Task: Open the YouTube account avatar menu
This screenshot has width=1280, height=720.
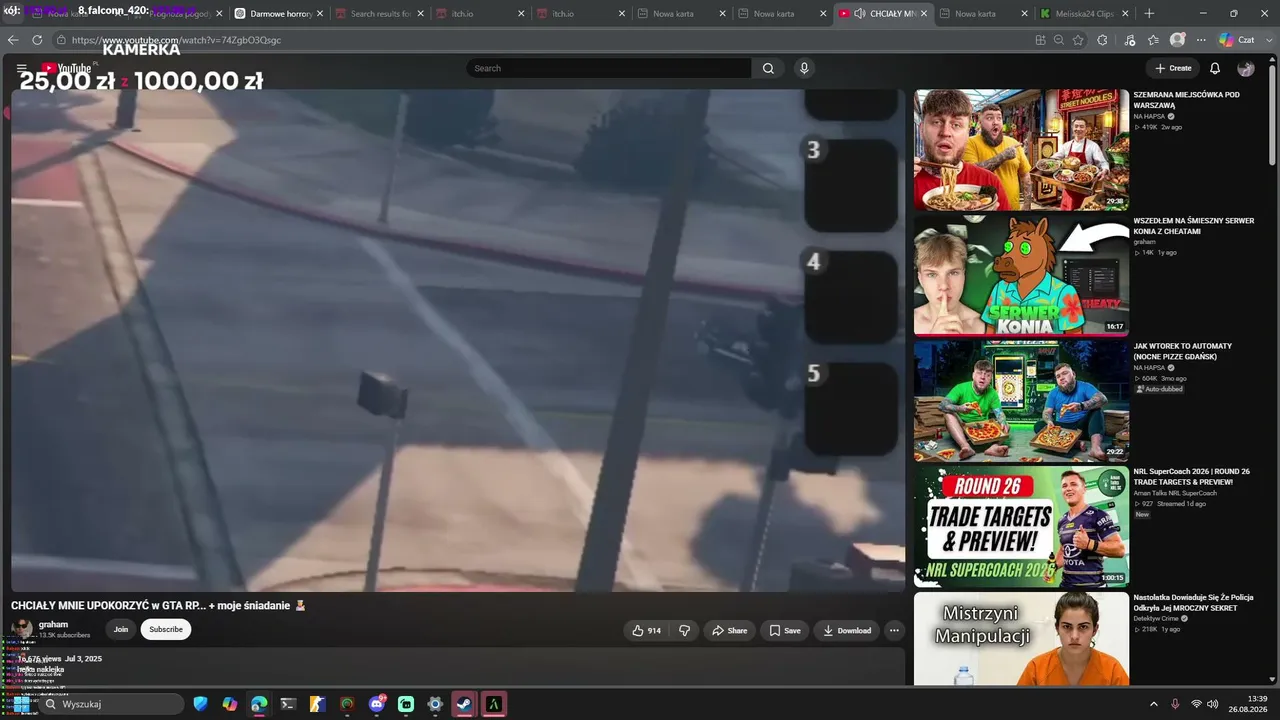Action: tap(1246, 68)
